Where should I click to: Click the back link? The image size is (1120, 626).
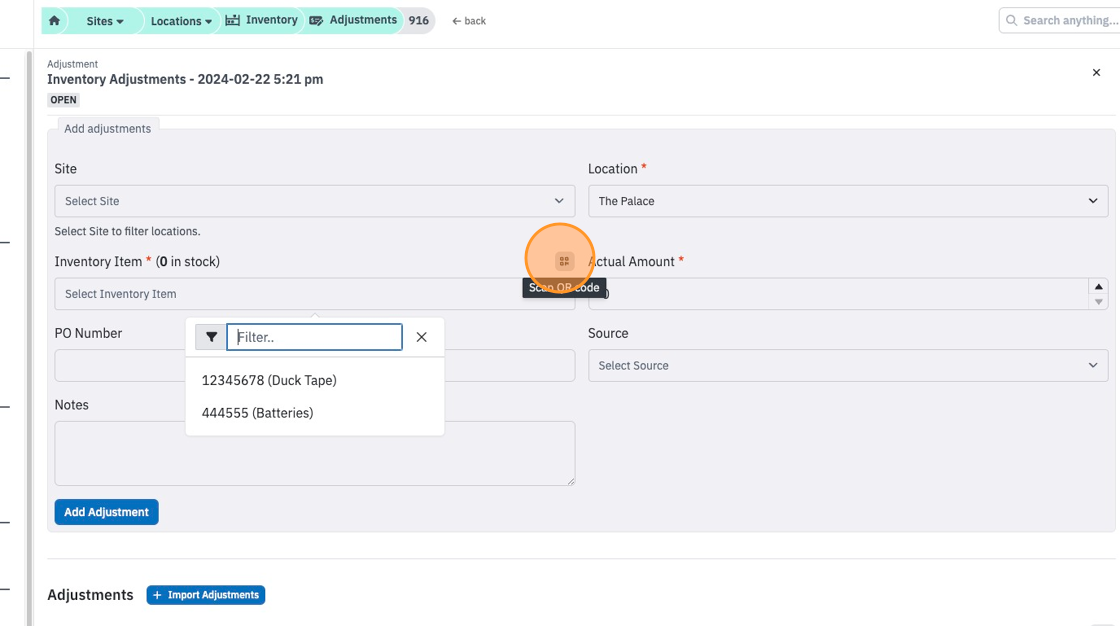point(469,21)
